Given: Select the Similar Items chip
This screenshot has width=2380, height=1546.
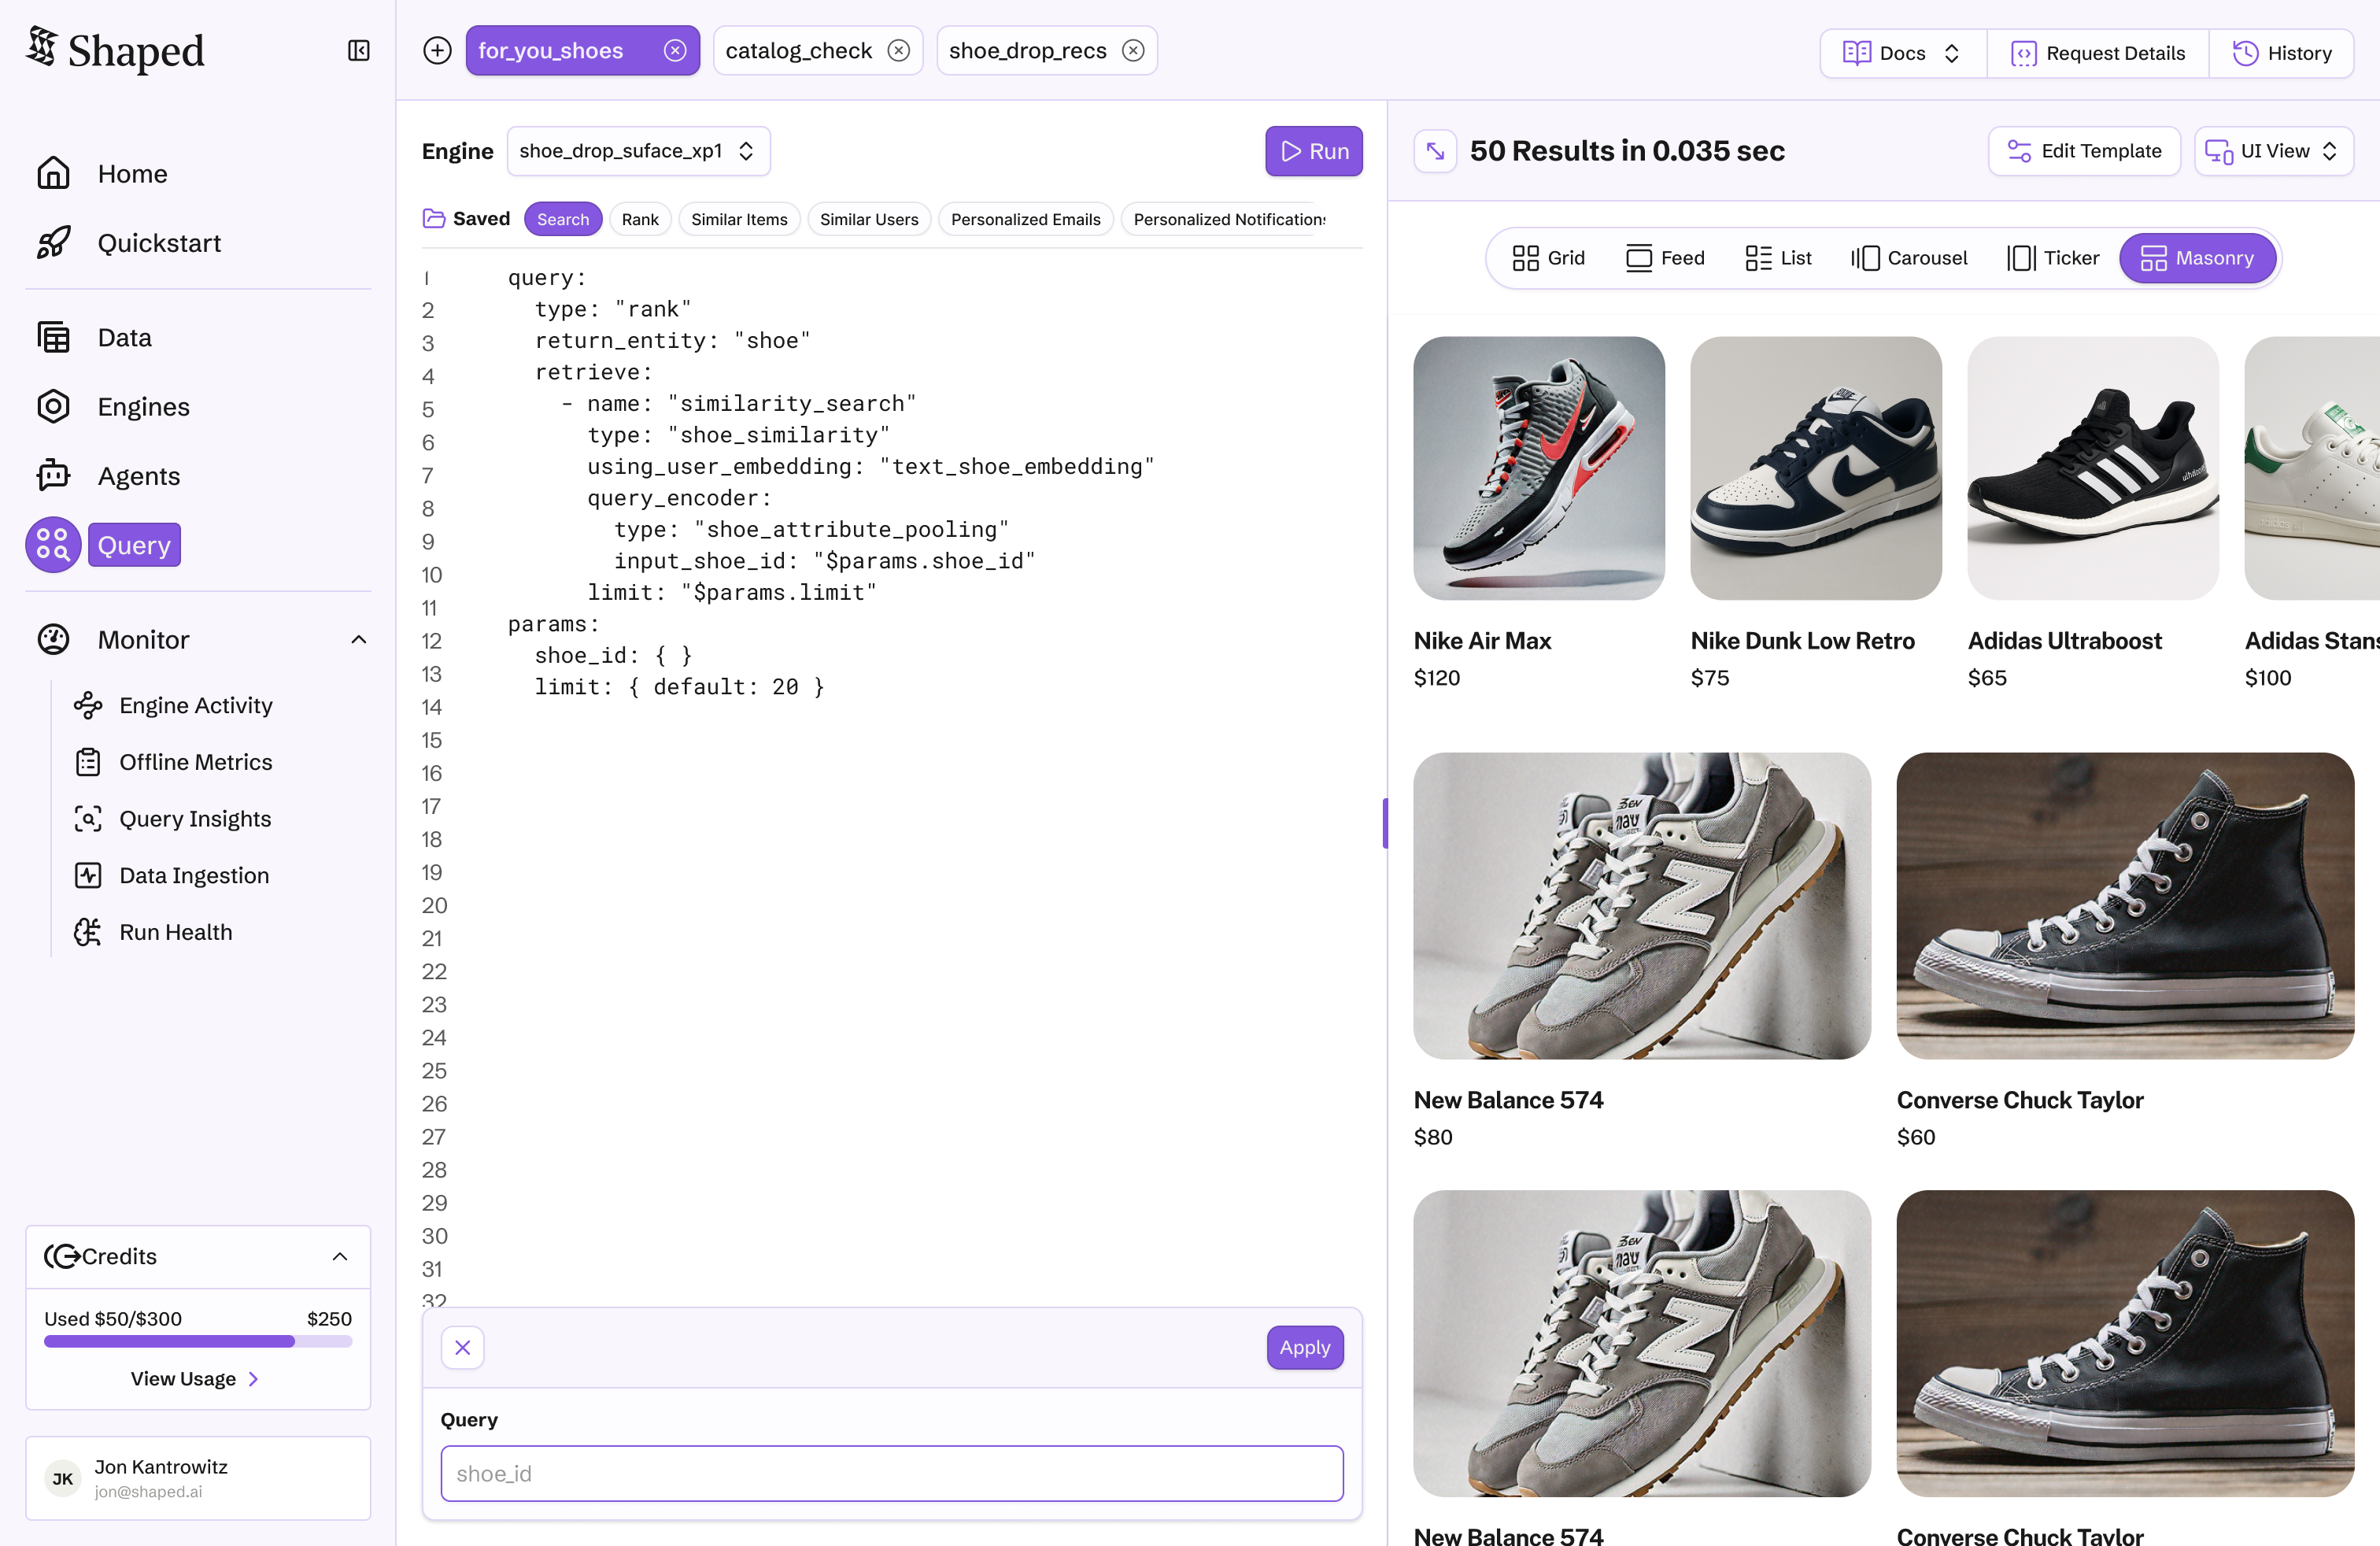Looking at the screenshot, I should [739, 219].
